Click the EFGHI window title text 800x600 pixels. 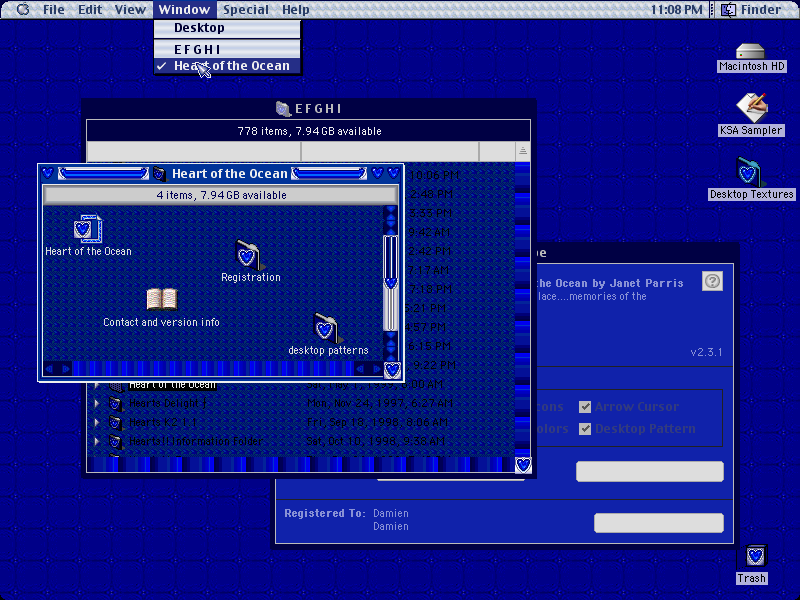[x=318, y=109]
